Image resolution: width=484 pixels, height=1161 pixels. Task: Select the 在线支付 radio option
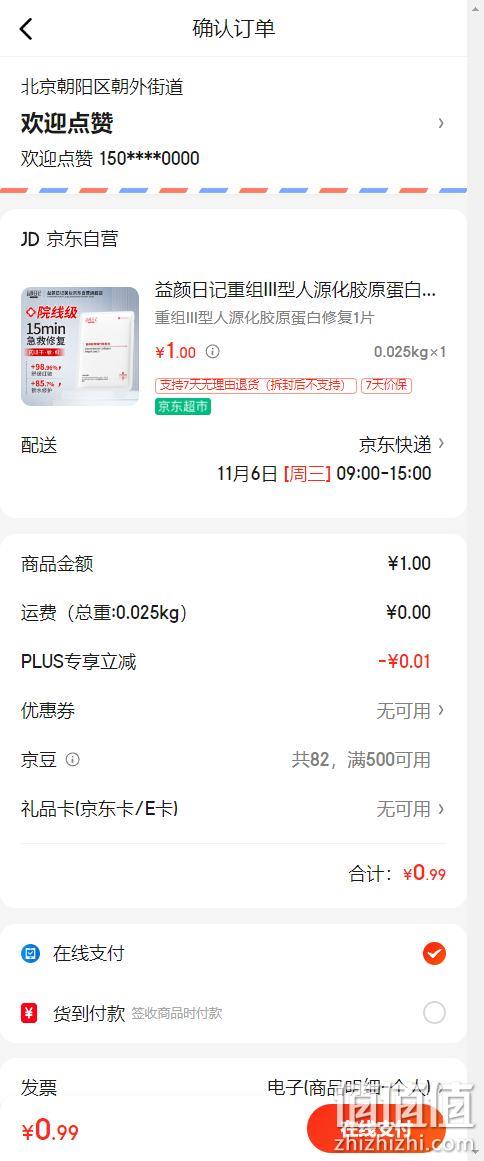(434, 954)
